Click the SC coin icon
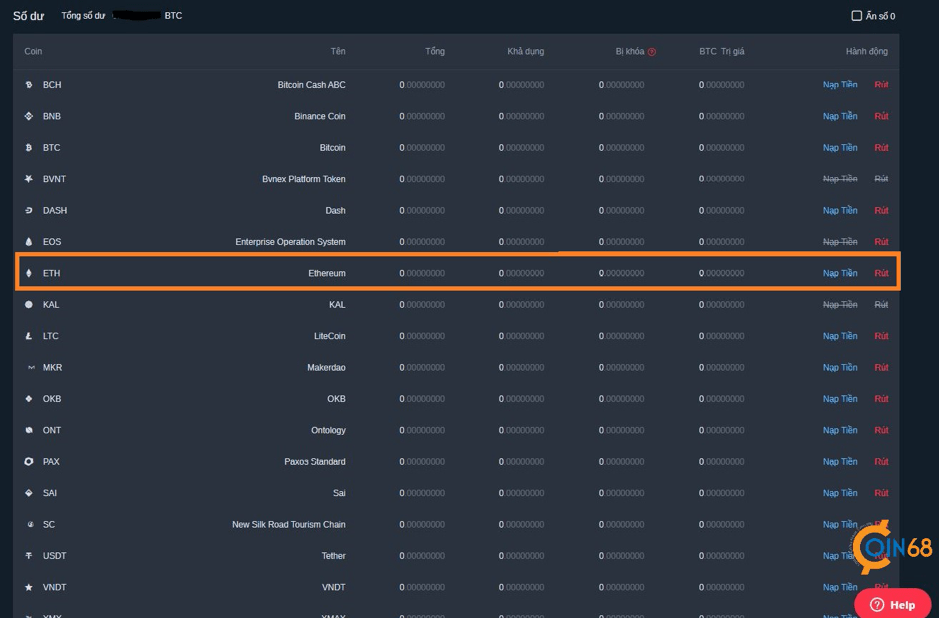Viewport: 939px width, 618px height. point(31,524)
